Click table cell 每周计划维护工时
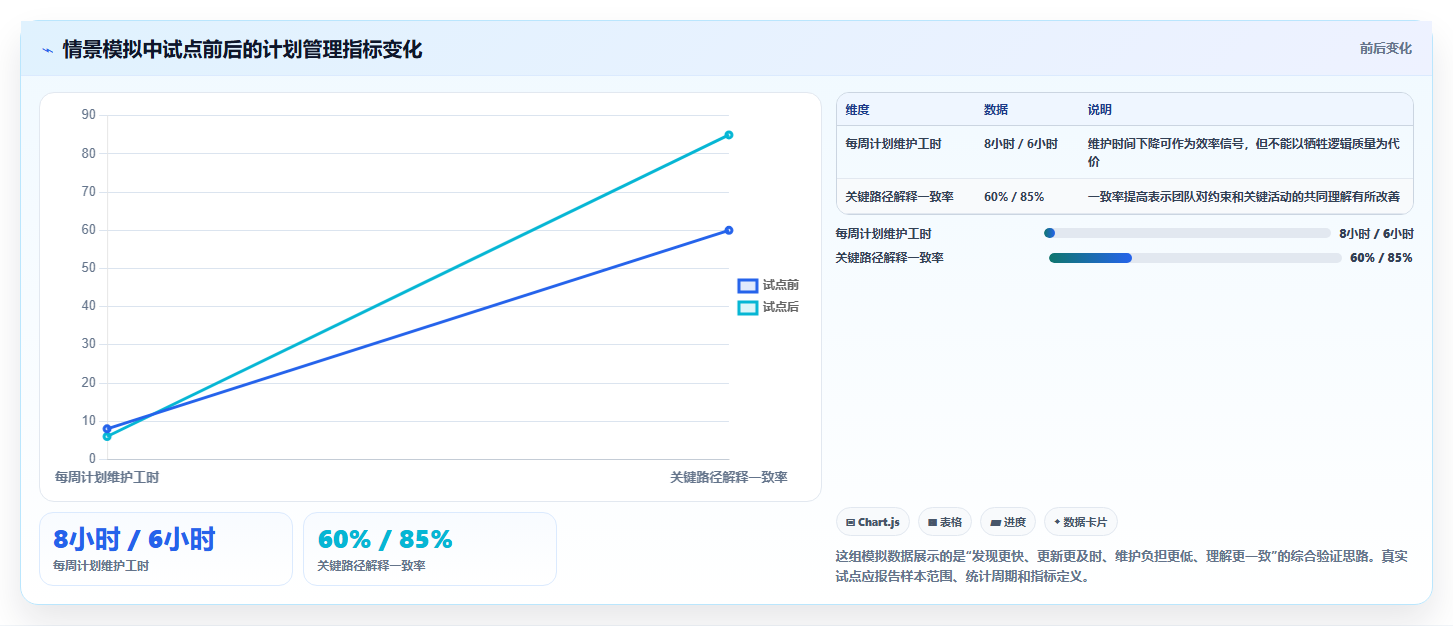Viewport: 1453px width, 626px height. (x=893, y=144)
